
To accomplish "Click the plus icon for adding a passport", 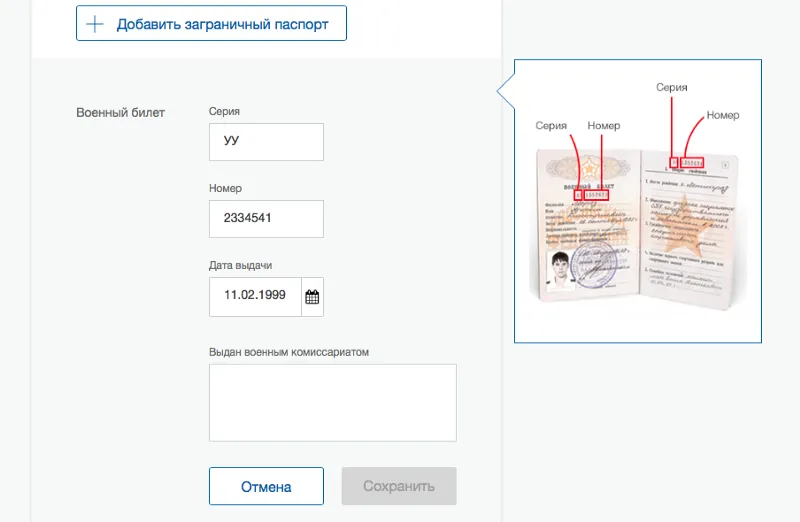I will coord(96,24).
